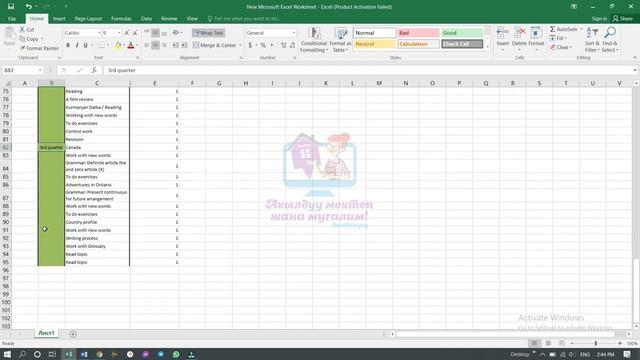The height and width of the screenshot is (360, 640).
Task: Click the Insert Function fx icon
Action: click(x=94, y=70)
